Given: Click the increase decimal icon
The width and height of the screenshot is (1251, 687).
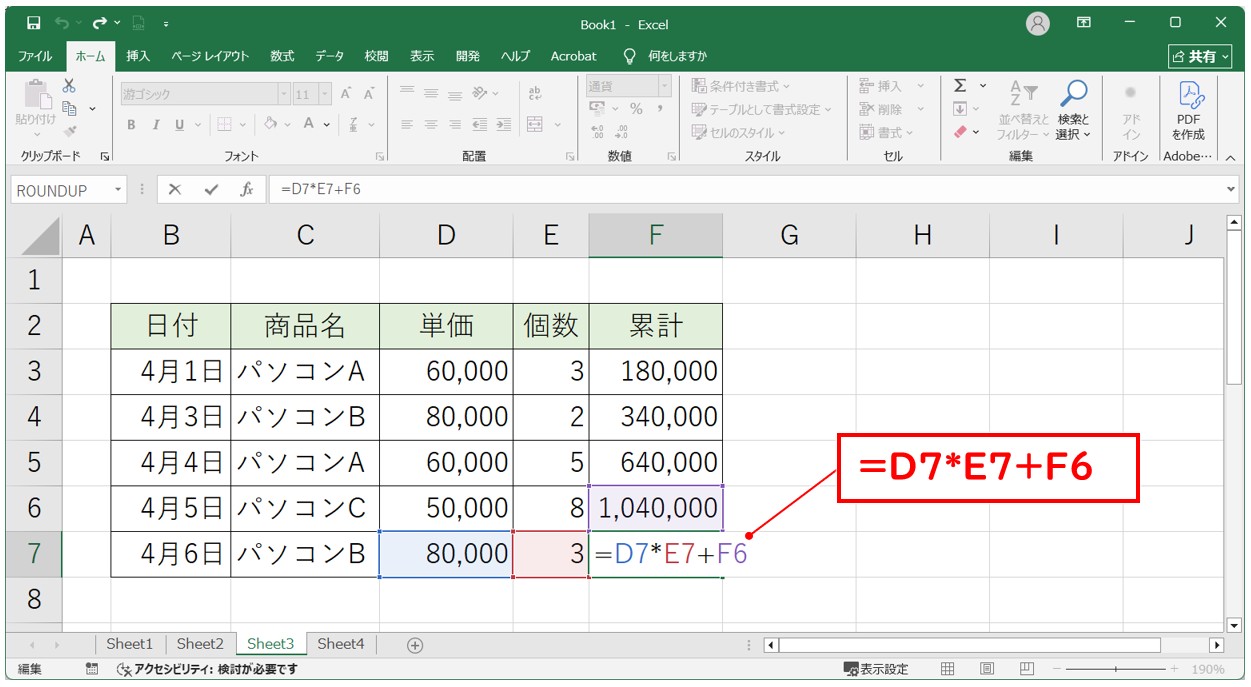Looking at the screenshot, I should (598, 131).
